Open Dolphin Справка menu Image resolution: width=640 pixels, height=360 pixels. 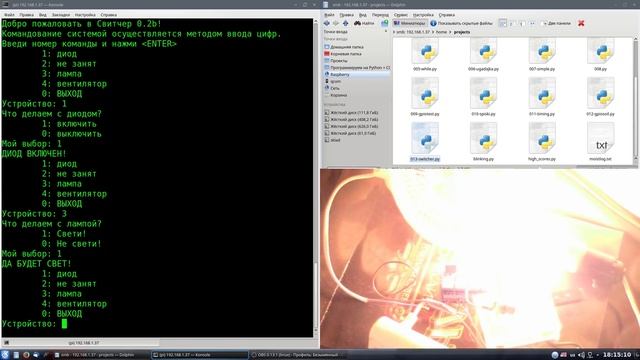pyautogui.click(x=447, y=15)
